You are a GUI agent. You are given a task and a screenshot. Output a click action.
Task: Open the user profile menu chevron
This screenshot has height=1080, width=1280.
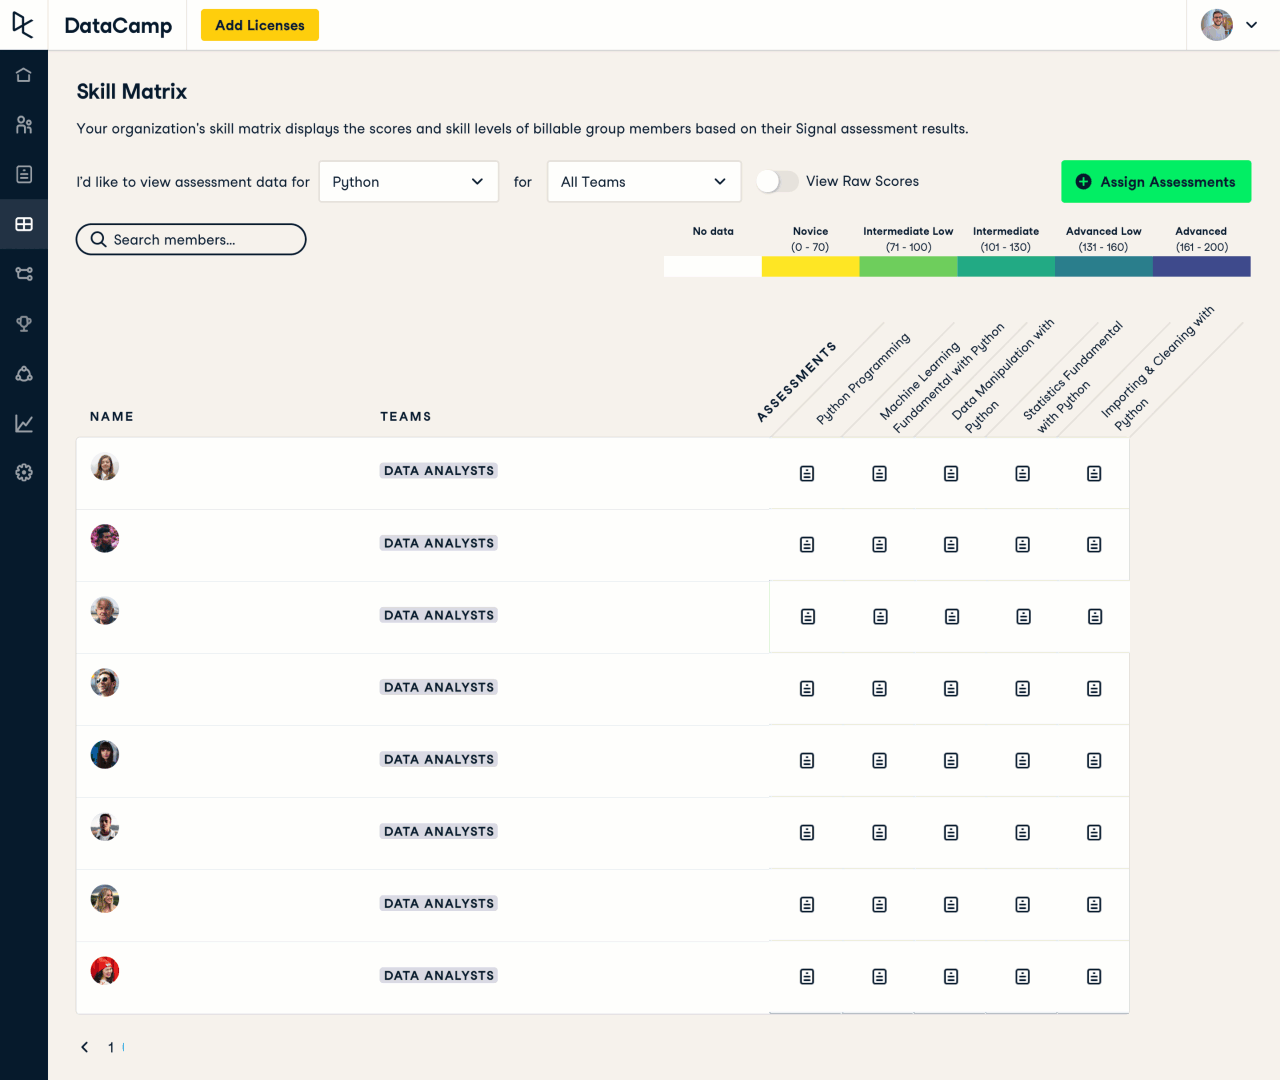(x=1251, y=25)
